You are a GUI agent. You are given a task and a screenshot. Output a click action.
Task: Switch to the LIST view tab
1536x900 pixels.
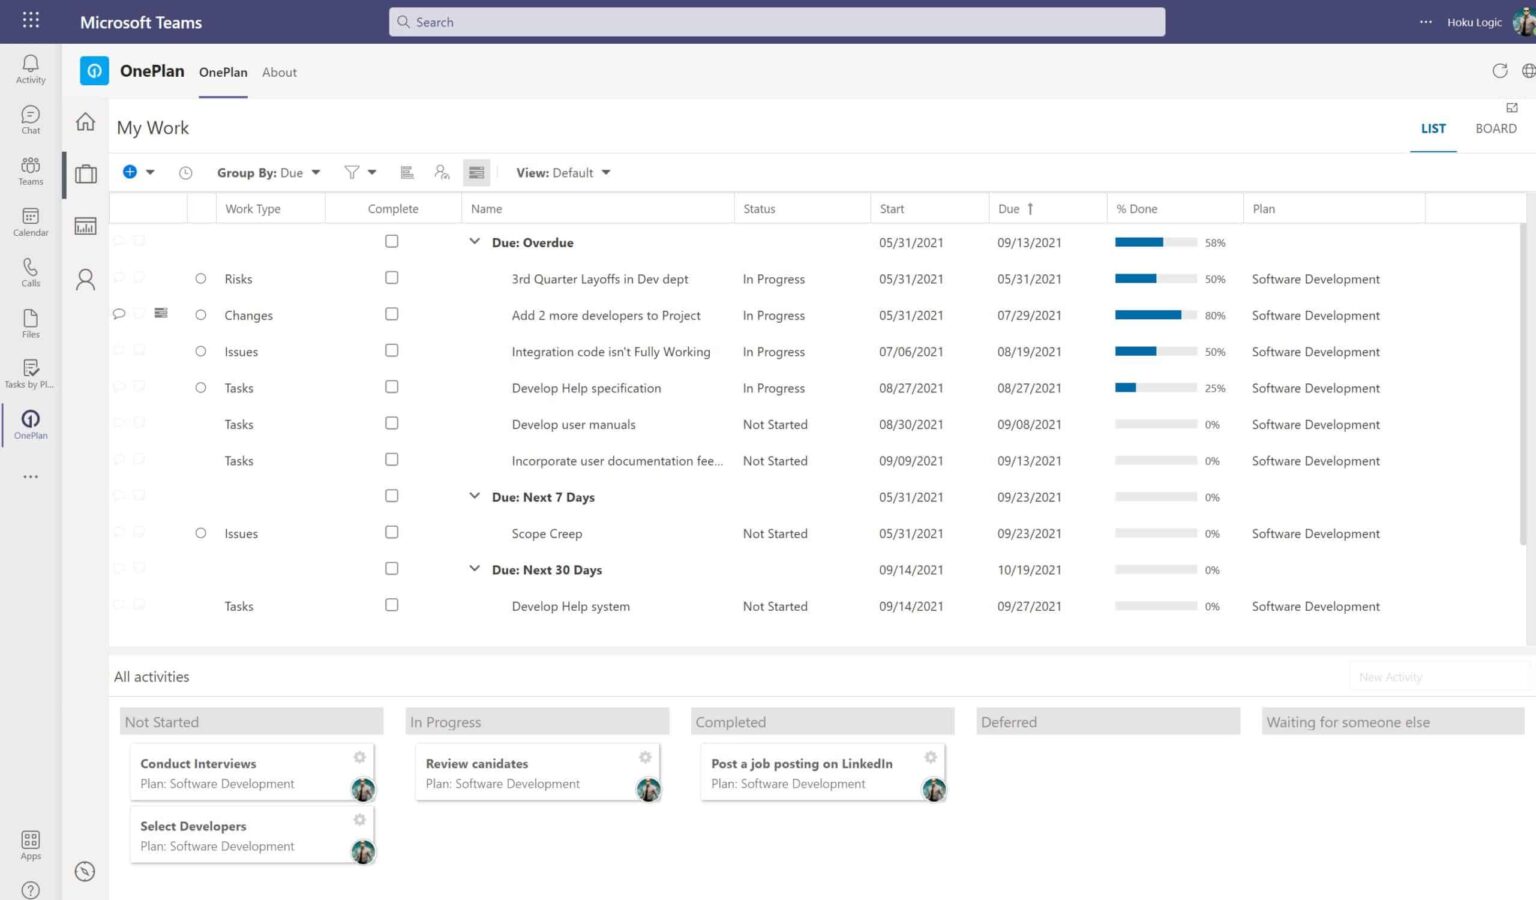pos(1433,128)
